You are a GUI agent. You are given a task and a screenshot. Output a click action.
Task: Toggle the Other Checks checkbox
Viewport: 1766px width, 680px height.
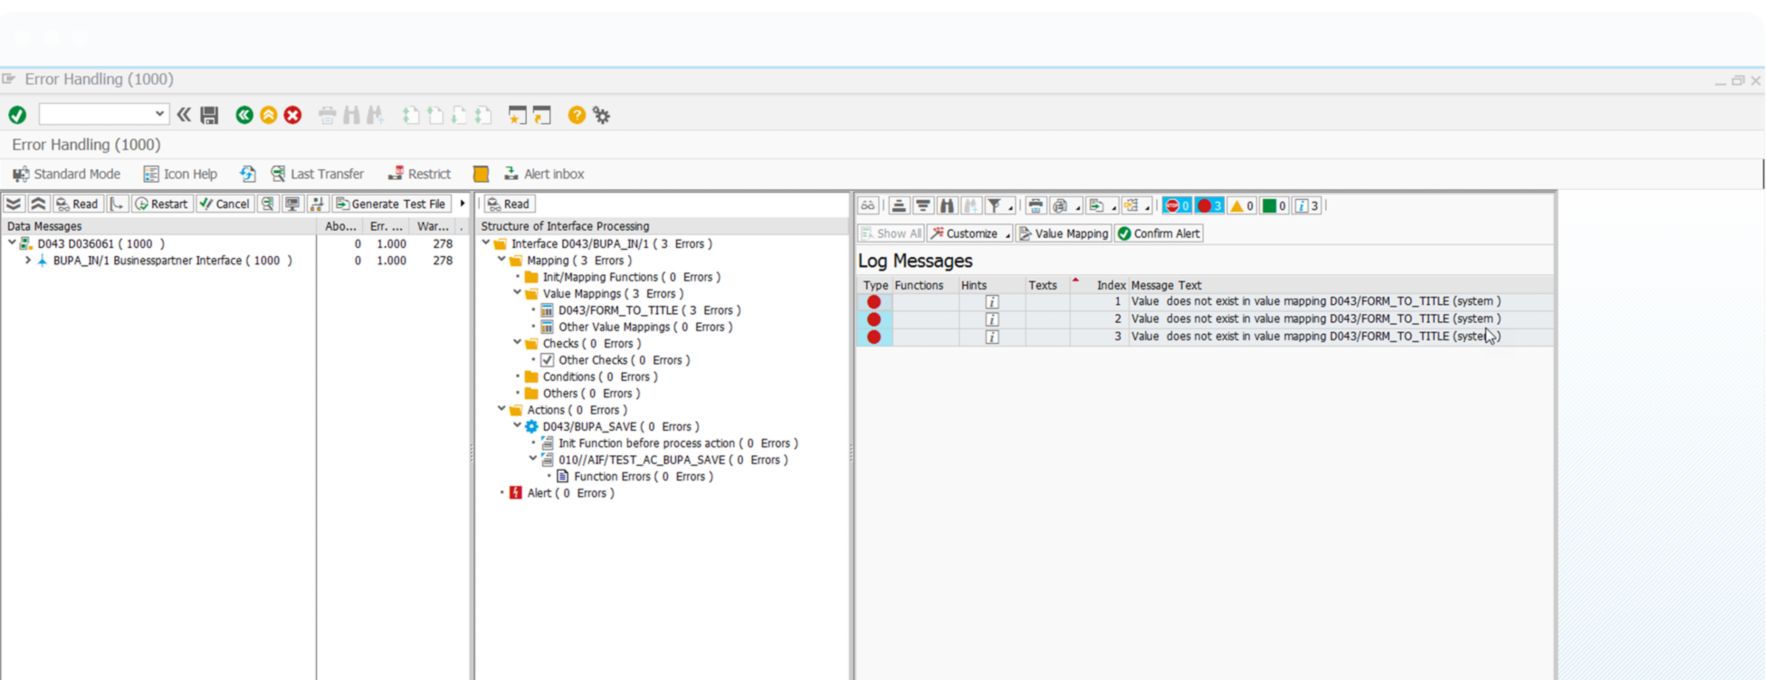coord(547,360)
